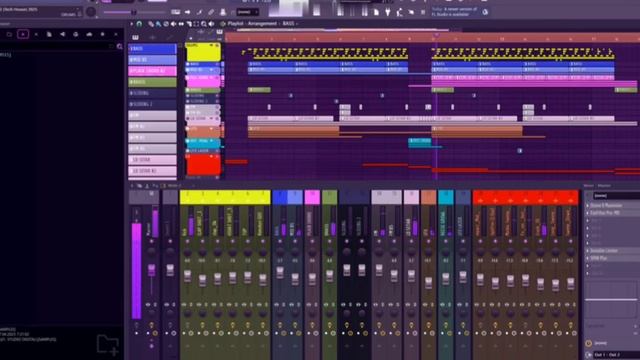Select the dashed-box select tool in playlist toolbar

(x=196, y=24)
